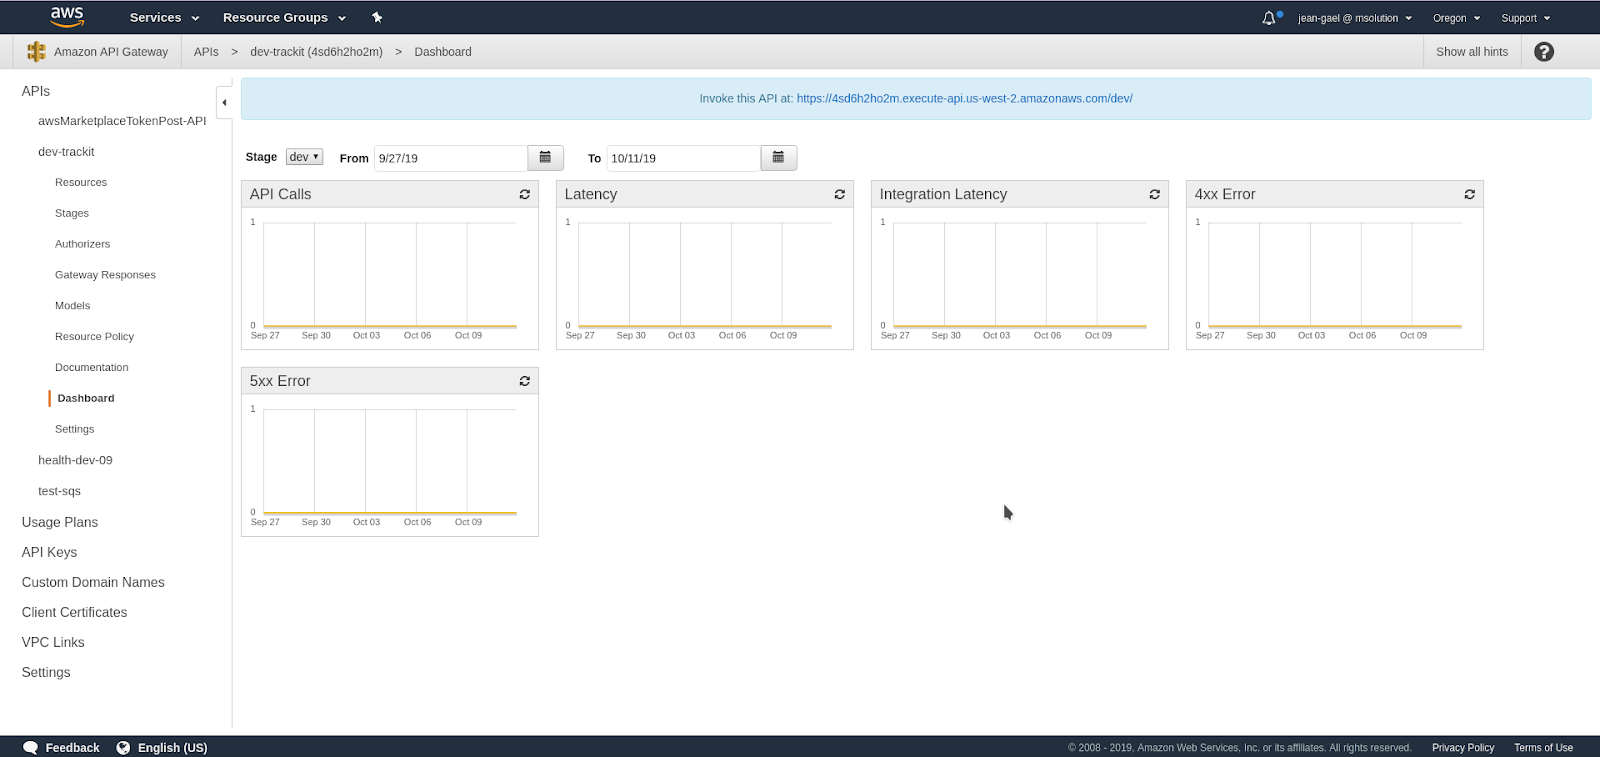Refresh the API Calls chart

[x=524, y=194]
